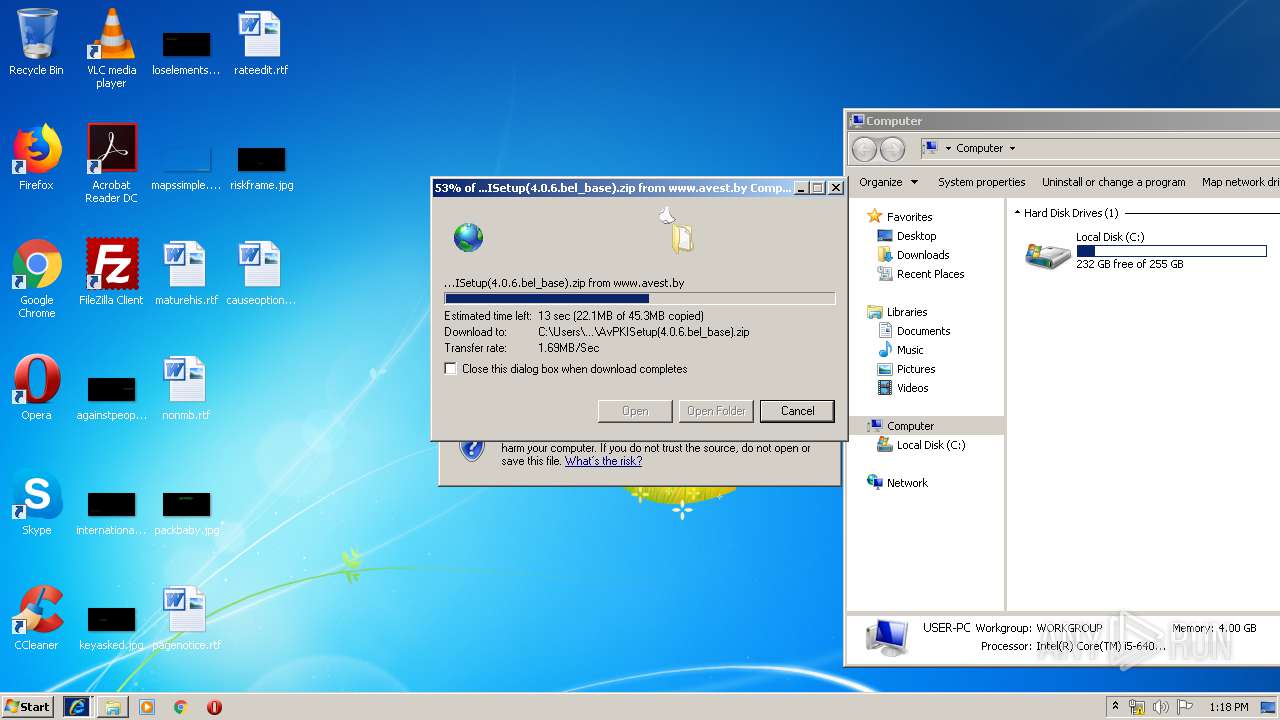Click the network tray icon
1280x720 pixels.
click(1137, 707)
